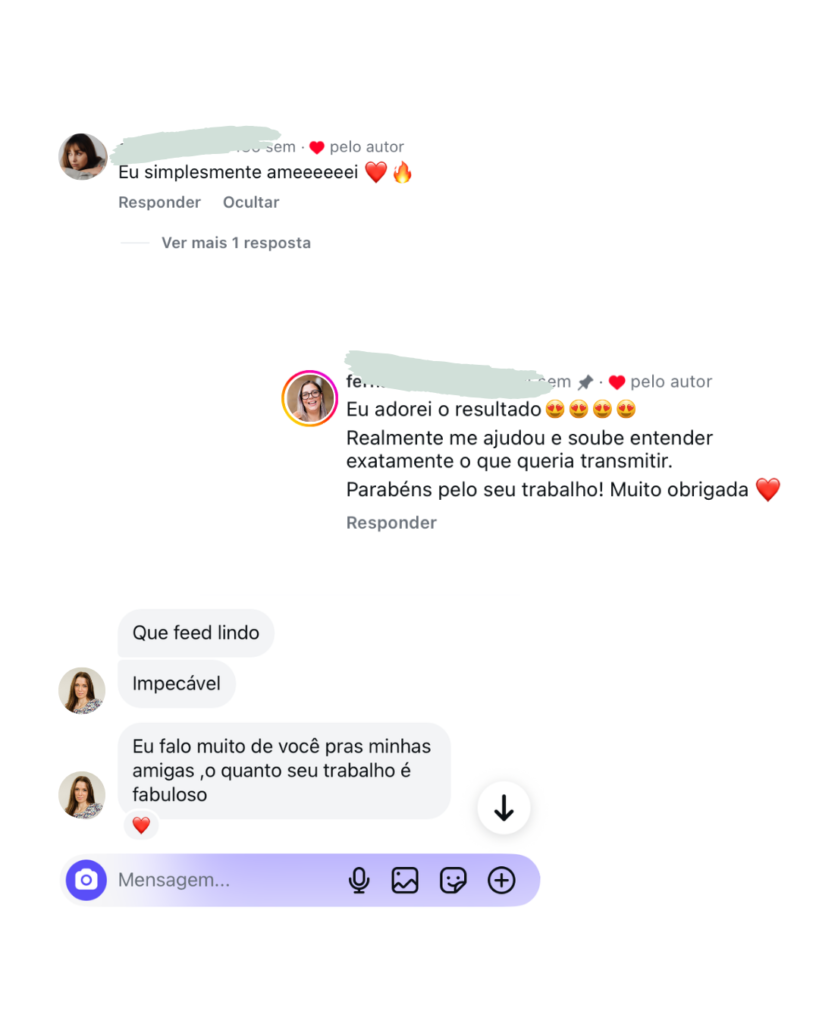Open first commenter's profile picture
819x1024 pixels.
(x=83, y=157)
